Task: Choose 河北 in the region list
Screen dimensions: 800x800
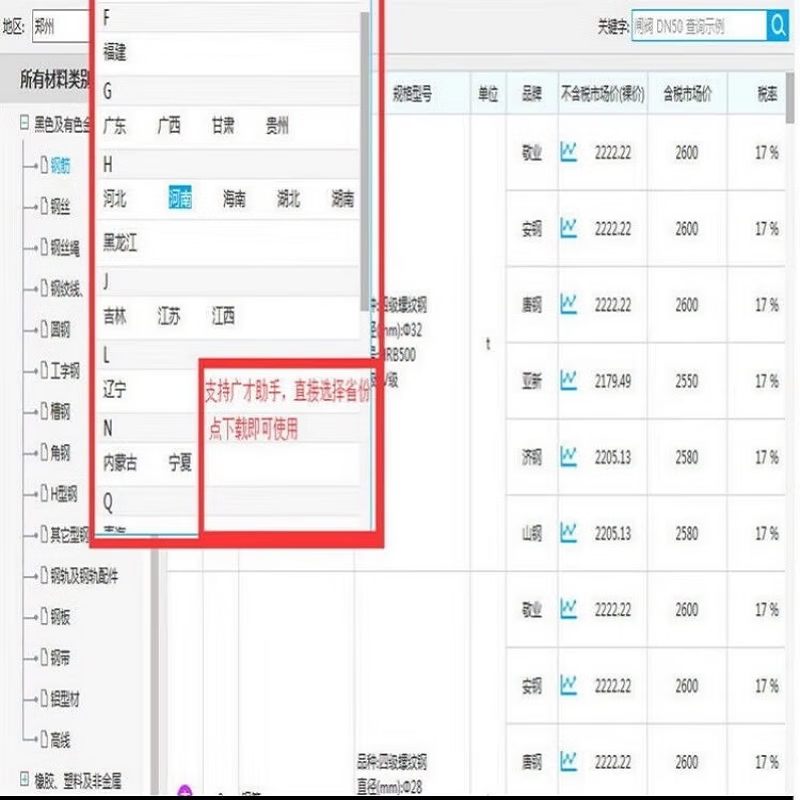Action: 115,198
